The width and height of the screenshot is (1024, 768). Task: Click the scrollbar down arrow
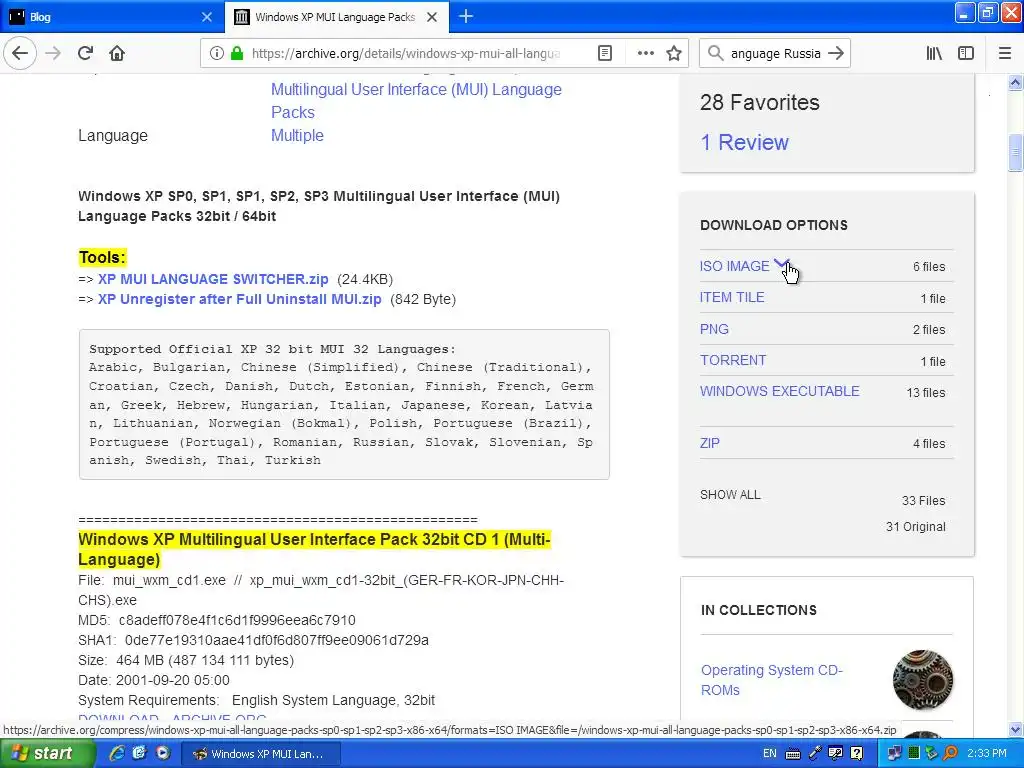(1015, 729)
